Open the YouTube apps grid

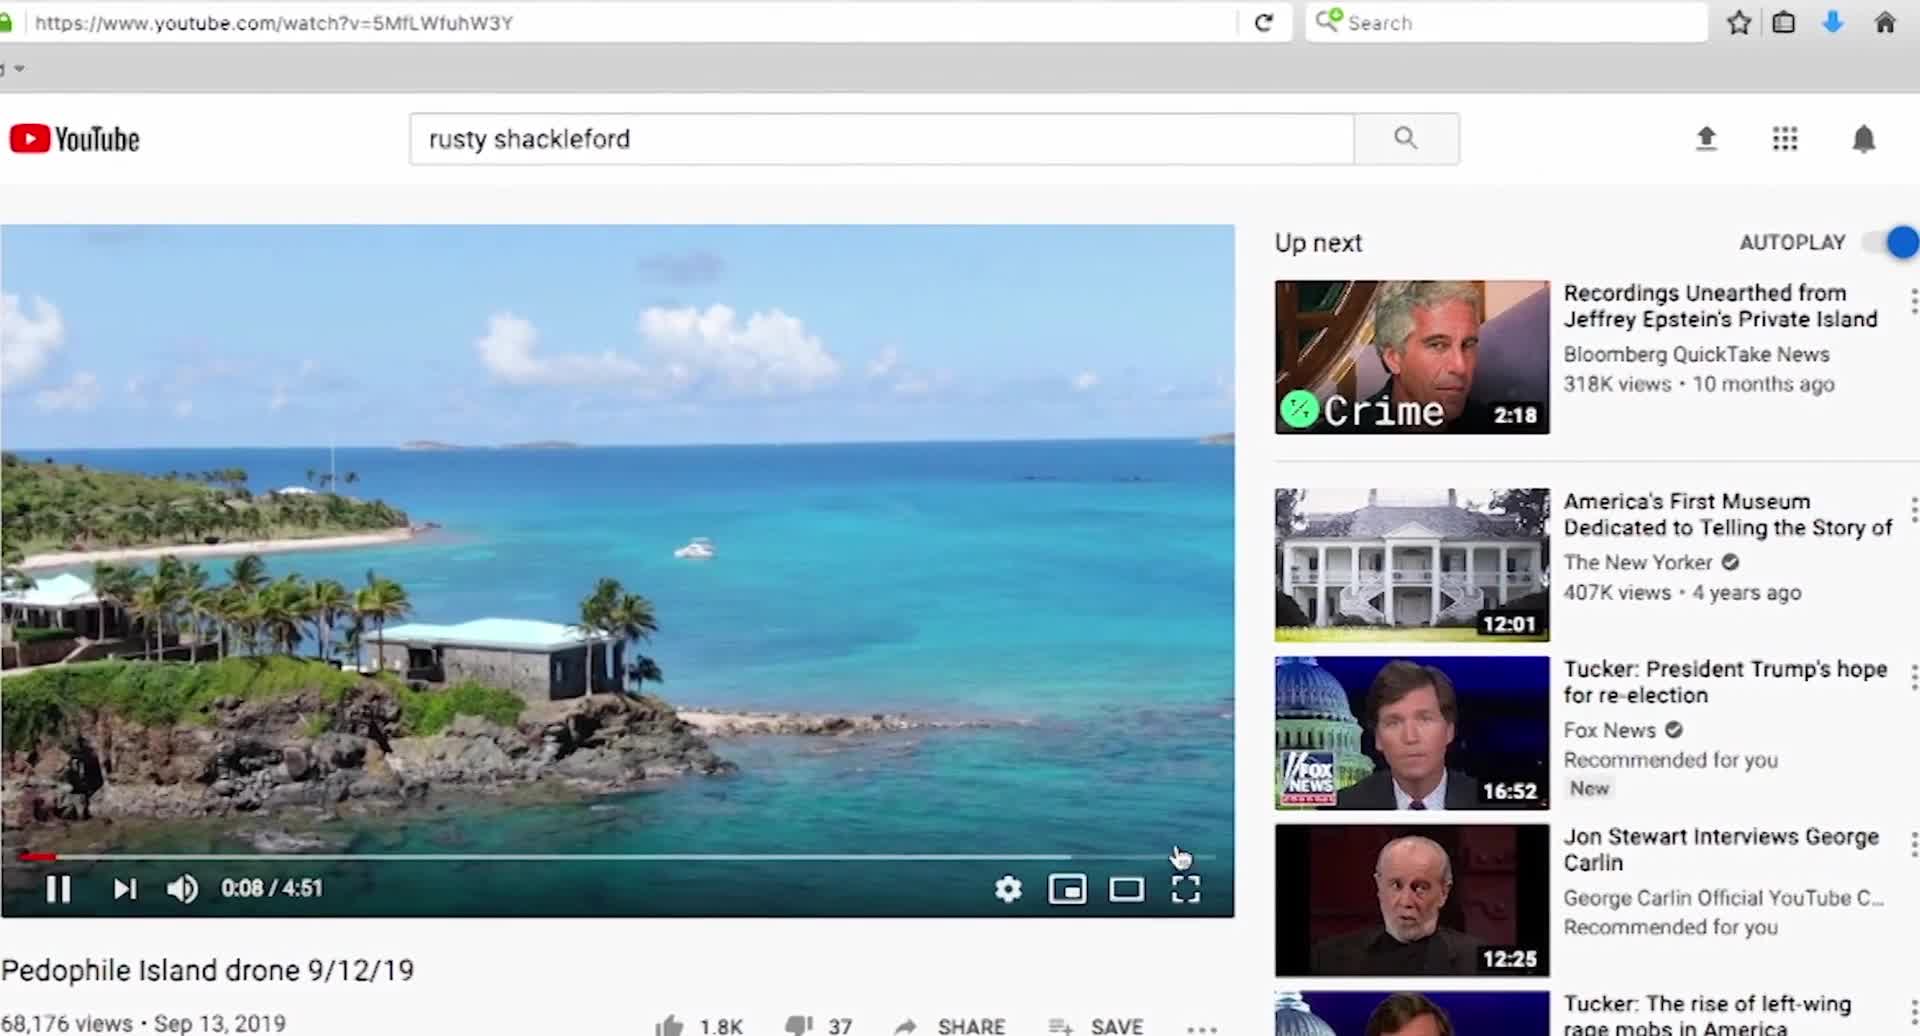coord(1785,139)
